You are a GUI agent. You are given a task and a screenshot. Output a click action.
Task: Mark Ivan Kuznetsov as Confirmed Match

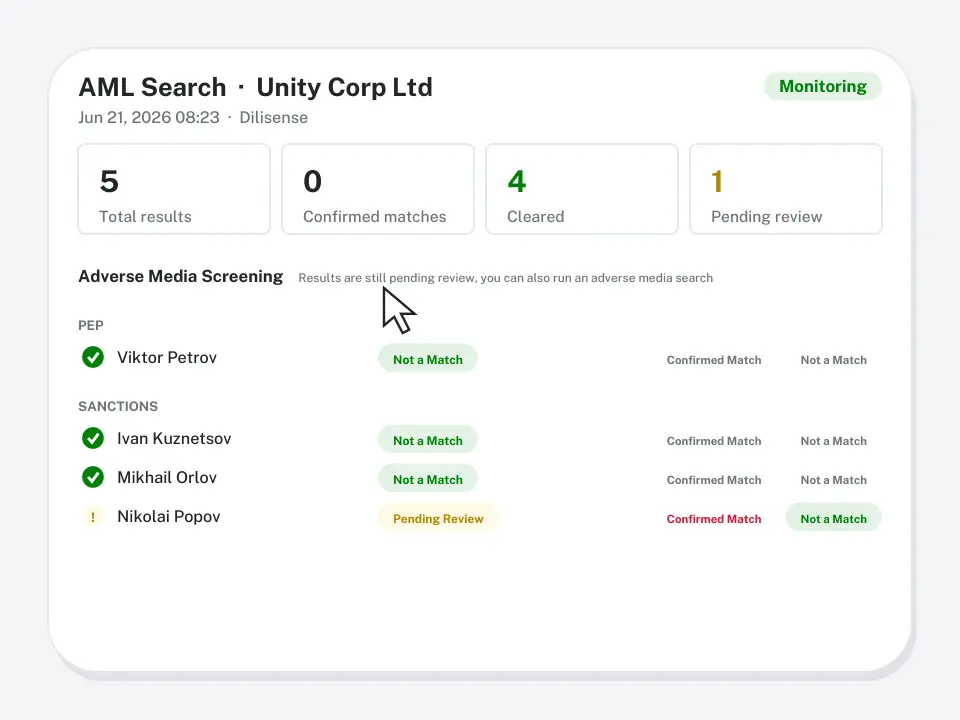(714, 441)
